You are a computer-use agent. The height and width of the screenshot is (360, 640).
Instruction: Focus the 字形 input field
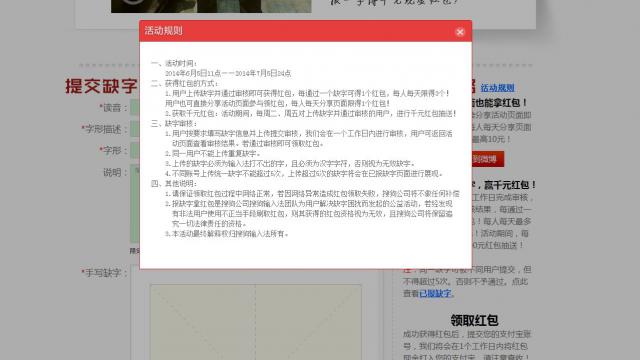(x=135, y=150)
